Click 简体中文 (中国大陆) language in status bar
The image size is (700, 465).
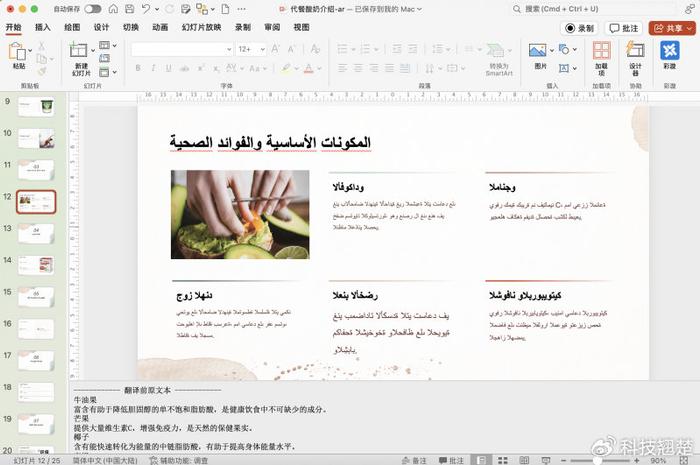105,460
